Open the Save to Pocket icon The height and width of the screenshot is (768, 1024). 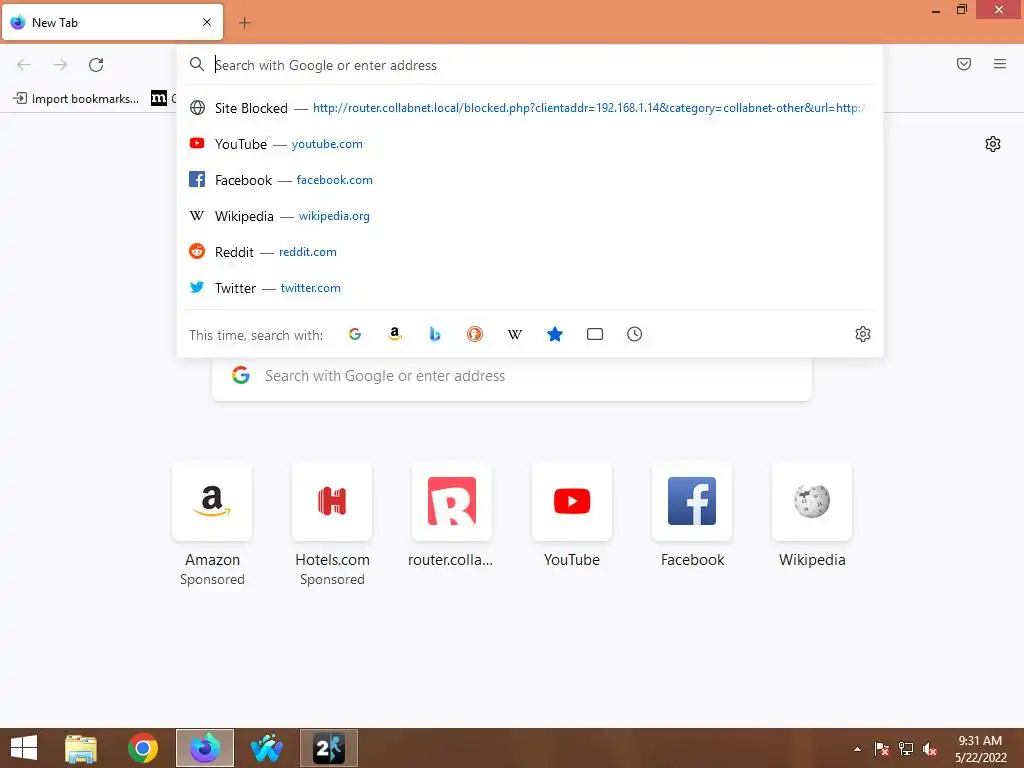click(964, 64)
